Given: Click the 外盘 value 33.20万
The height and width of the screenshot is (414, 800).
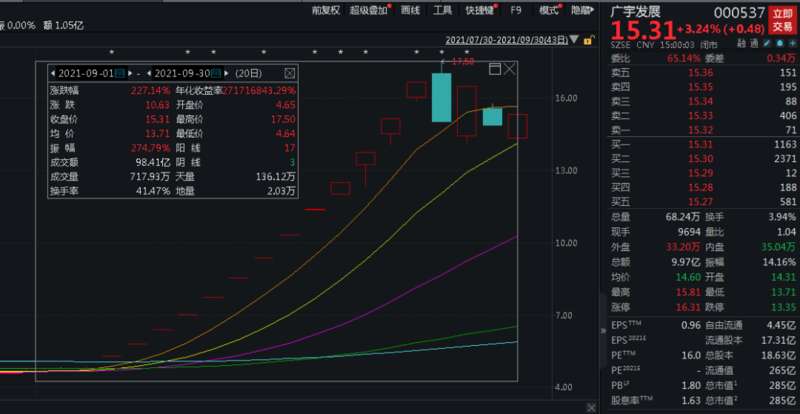Looking at the screenshot, I should click(683, 247).
